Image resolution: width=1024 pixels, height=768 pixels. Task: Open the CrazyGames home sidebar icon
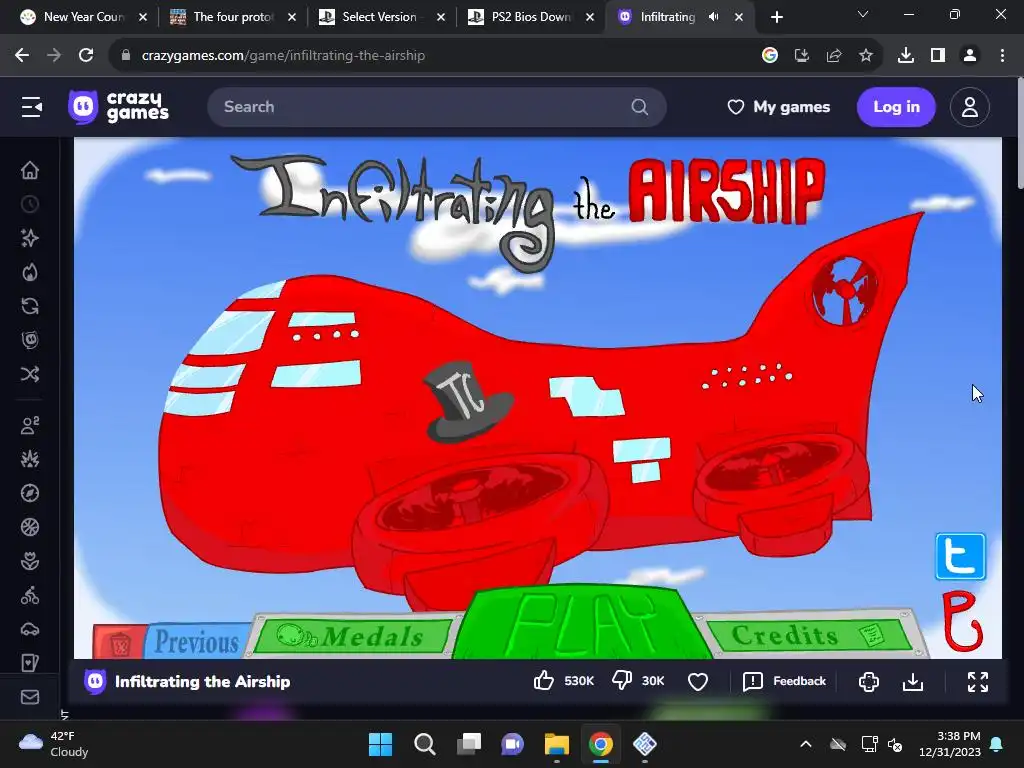tap(30, 170)
